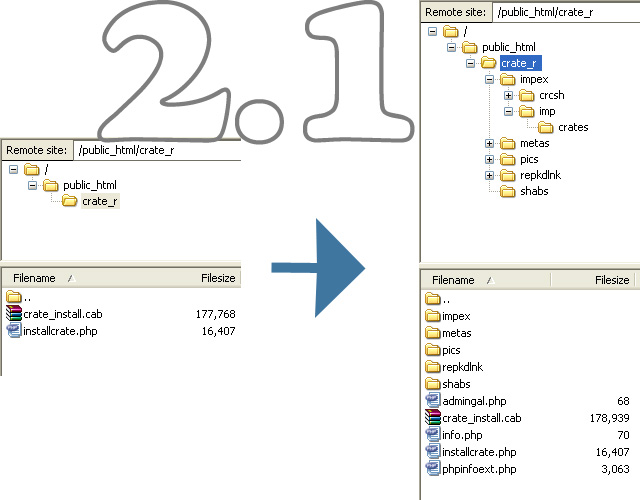
Task: Collapse the public_html node in left tree
Action: [x=32, y=185]
